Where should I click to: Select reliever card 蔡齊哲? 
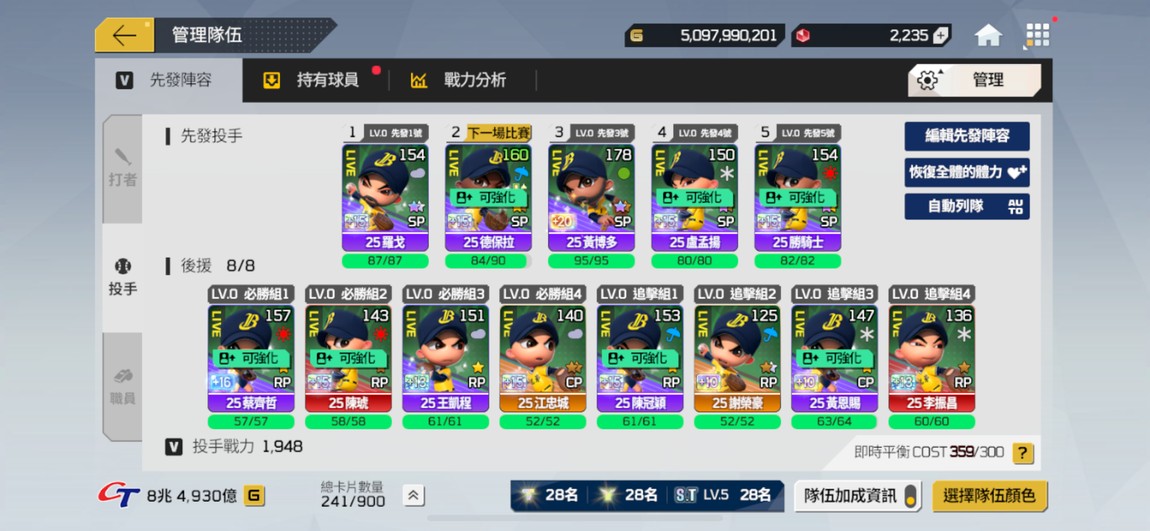coord(251,359)
